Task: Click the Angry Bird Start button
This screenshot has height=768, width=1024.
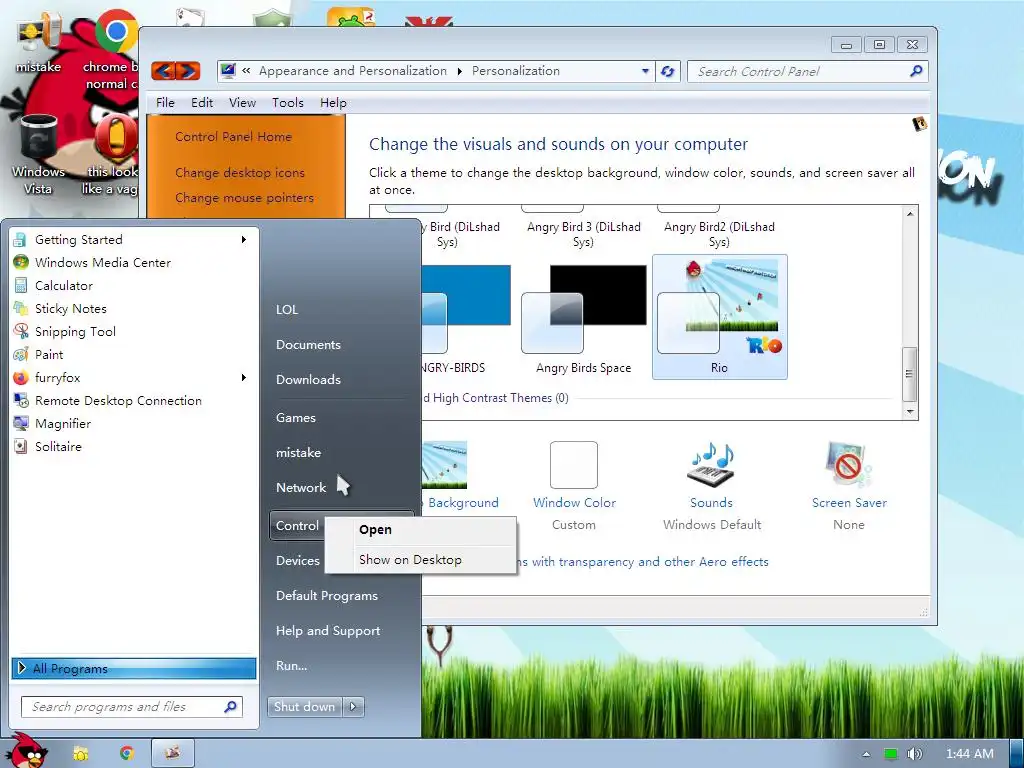Action: (x=26, y=750)
